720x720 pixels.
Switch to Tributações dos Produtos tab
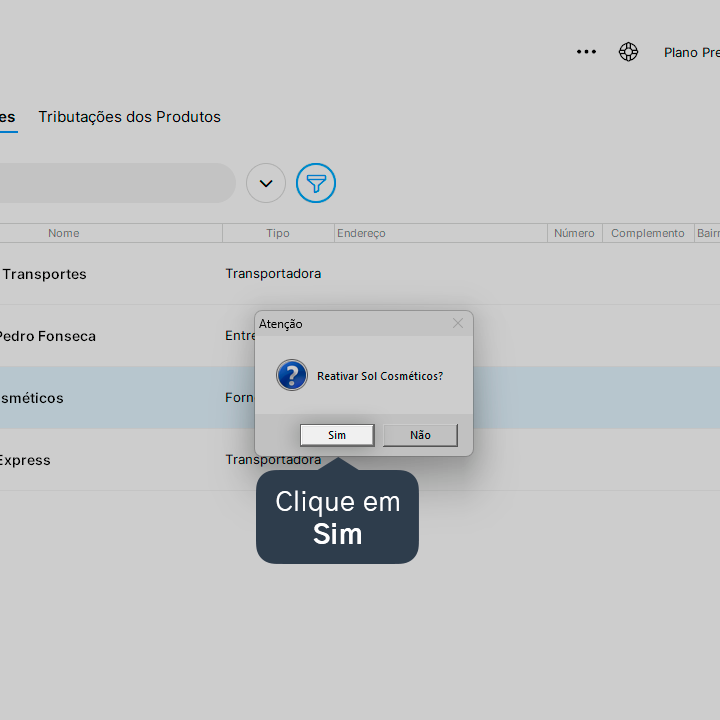coord(129,117)
